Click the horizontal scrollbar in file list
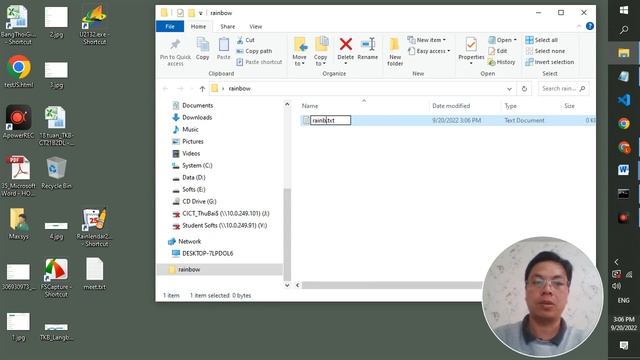This screenshot has width=640, height=360. 392,285
